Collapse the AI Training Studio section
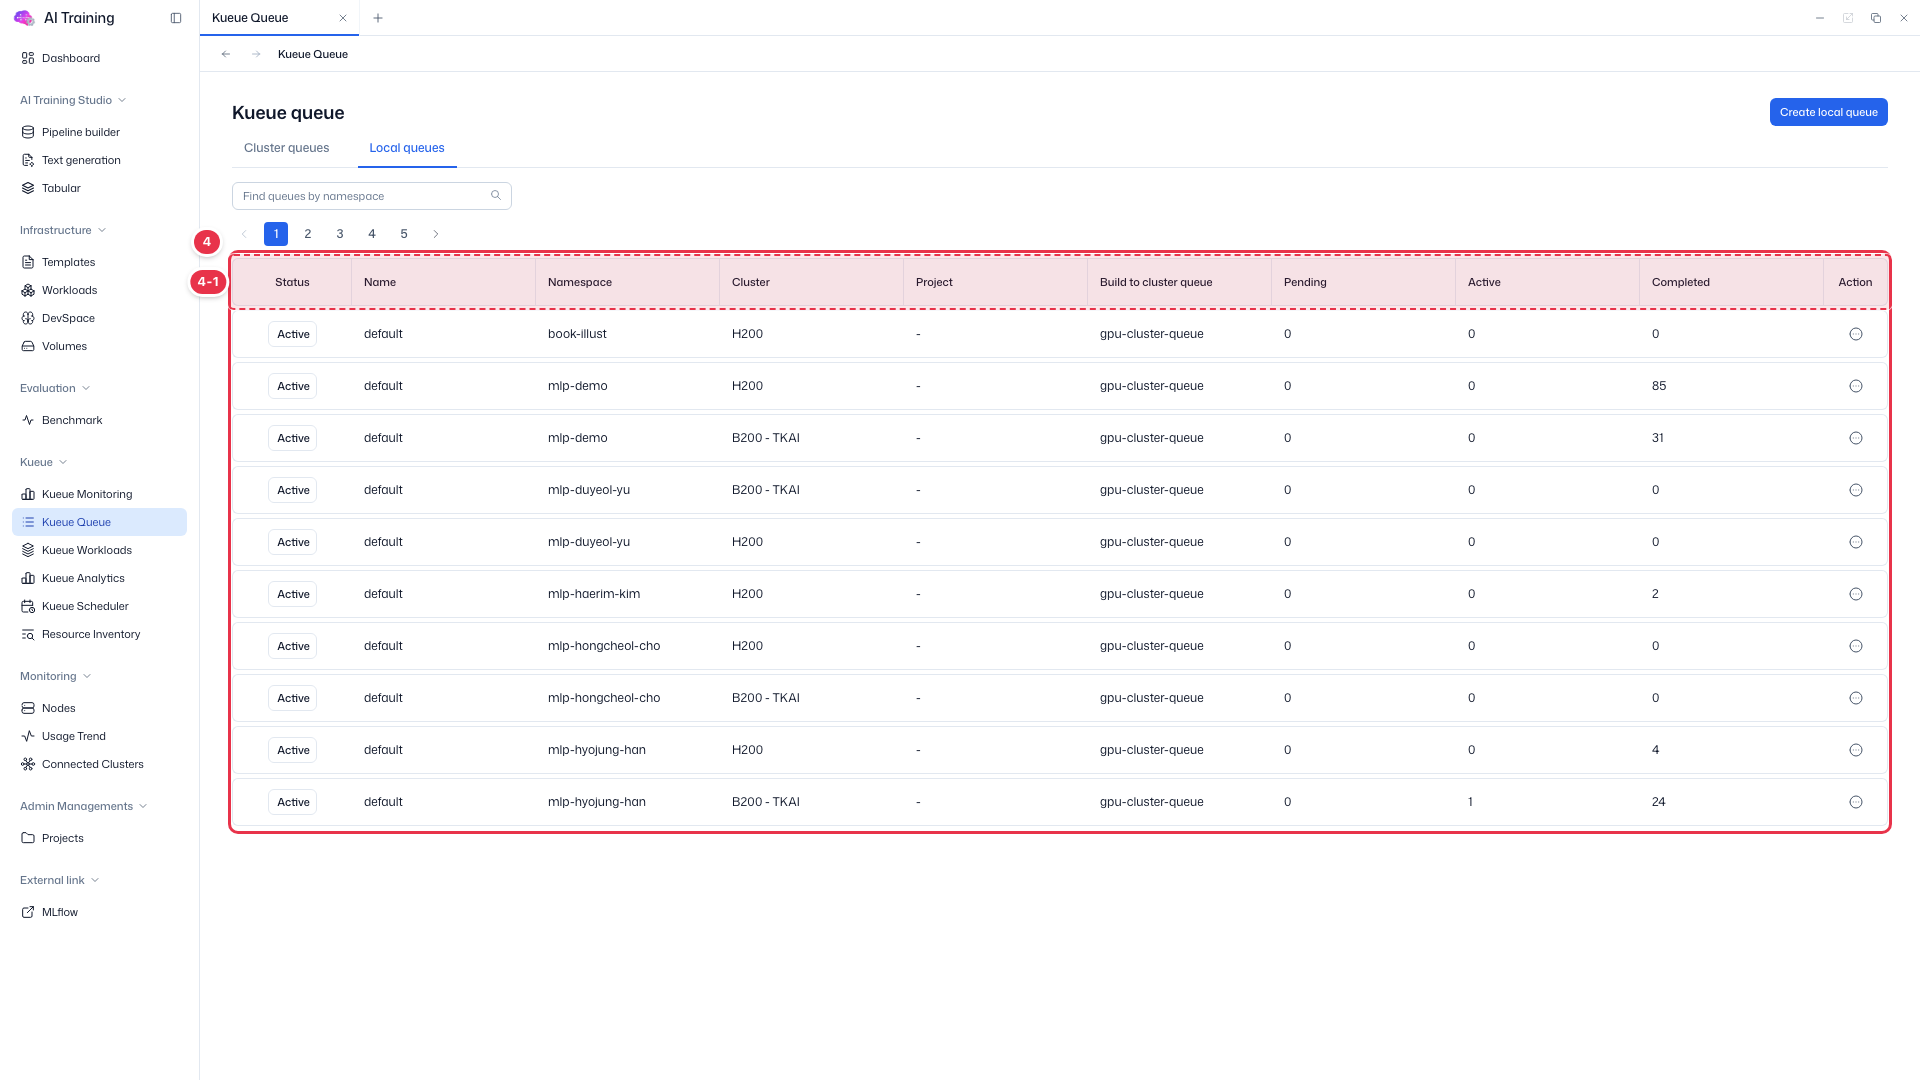This screenshot has height=1080, width=1920. coord(73,100)
